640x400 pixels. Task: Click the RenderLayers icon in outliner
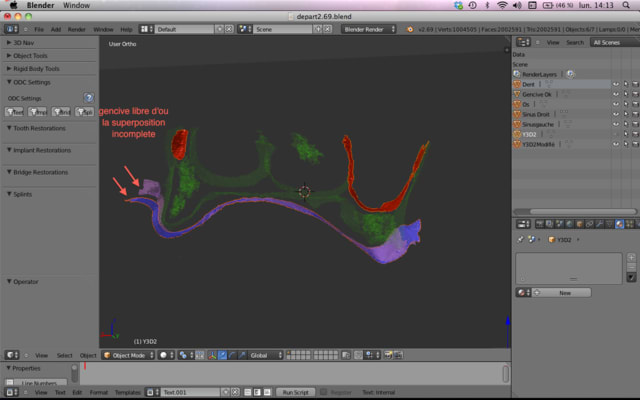click(x=517, y=74)
